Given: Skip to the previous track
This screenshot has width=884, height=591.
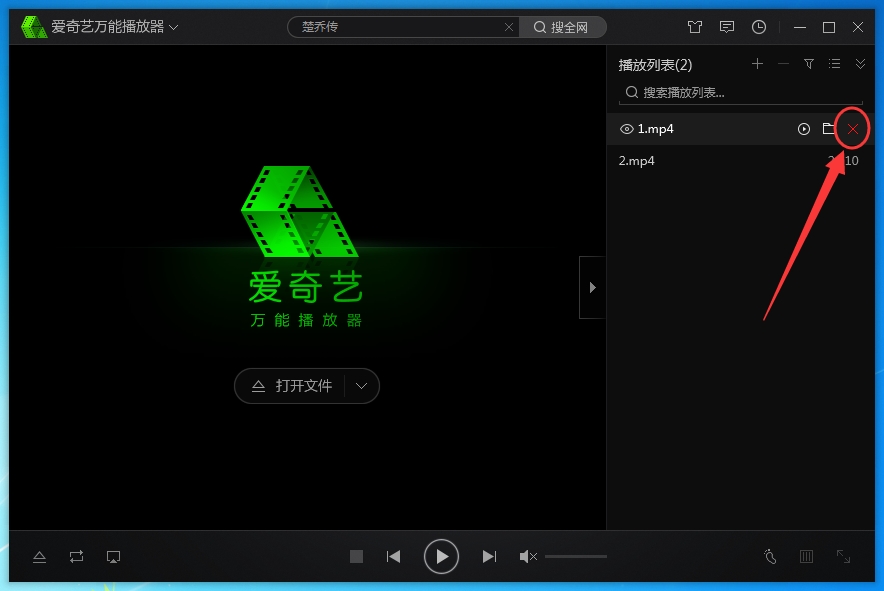Looking at the screenshot, I should click(x=394, y=557).
